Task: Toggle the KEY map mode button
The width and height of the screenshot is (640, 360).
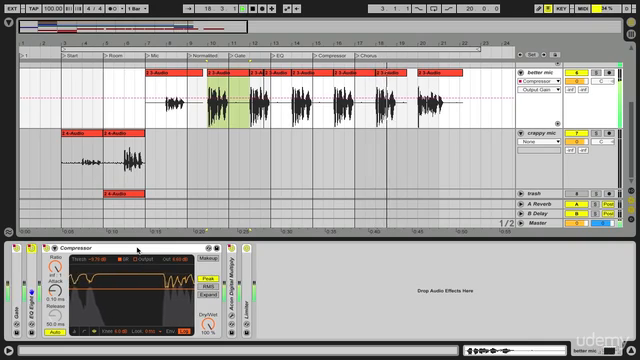Action: tap(561, 9)
